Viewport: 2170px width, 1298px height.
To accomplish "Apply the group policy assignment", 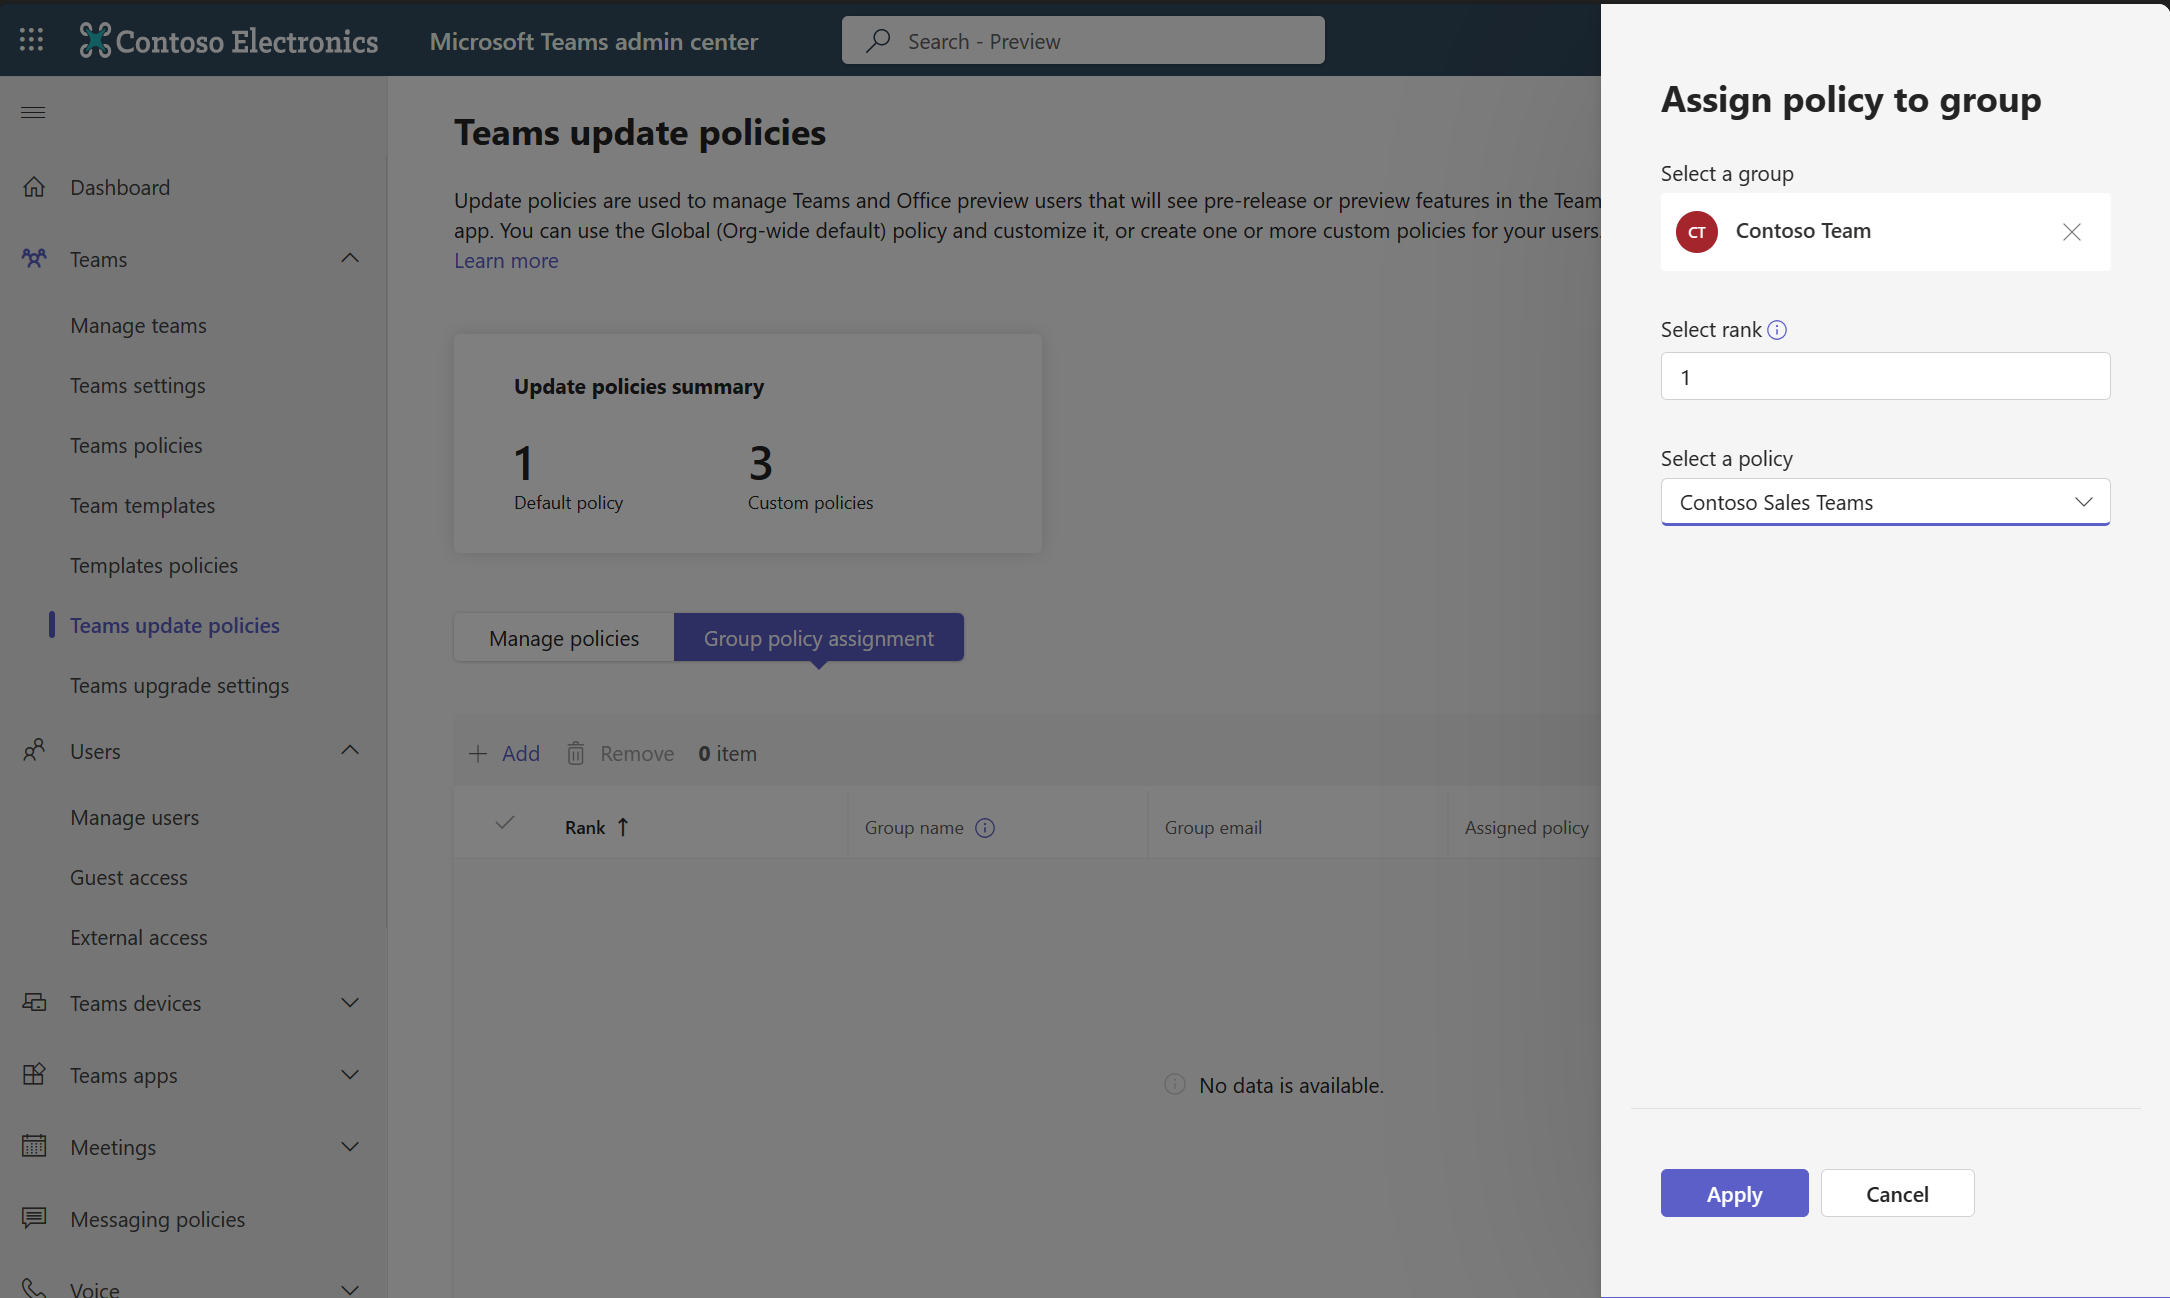I will [1734, 1191].
